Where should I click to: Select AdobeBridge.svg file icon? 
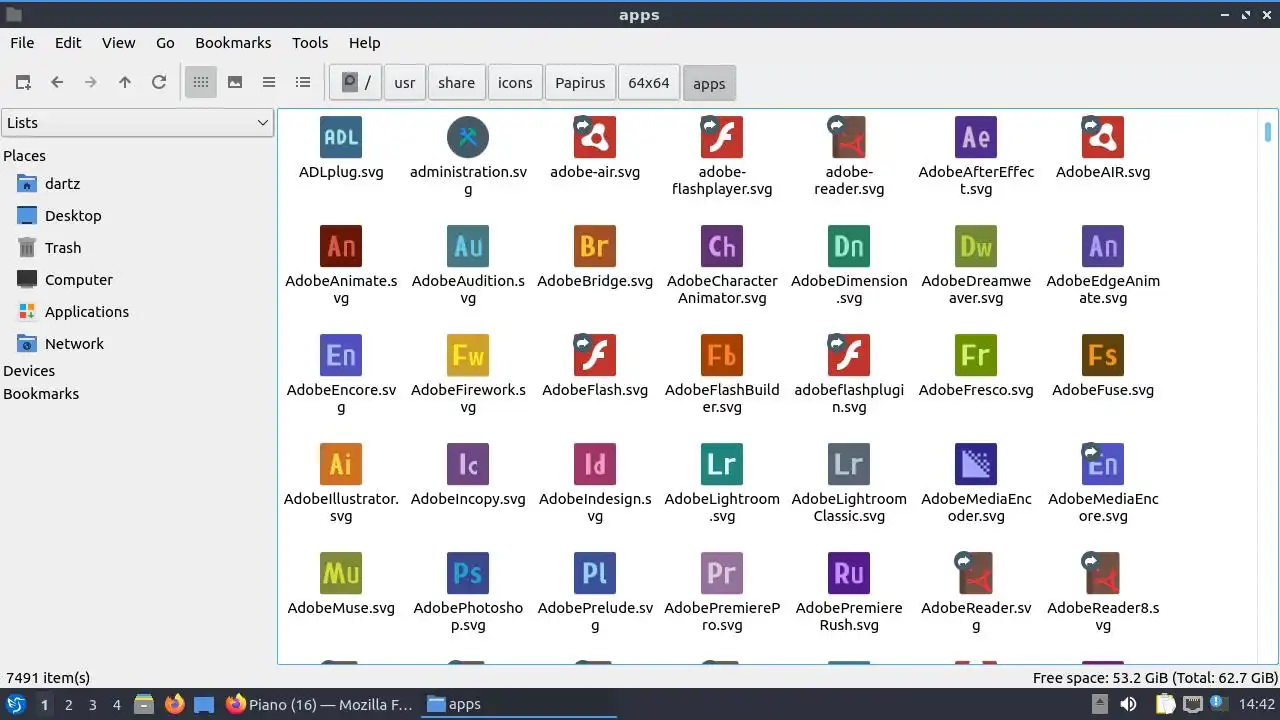point(595,246)
